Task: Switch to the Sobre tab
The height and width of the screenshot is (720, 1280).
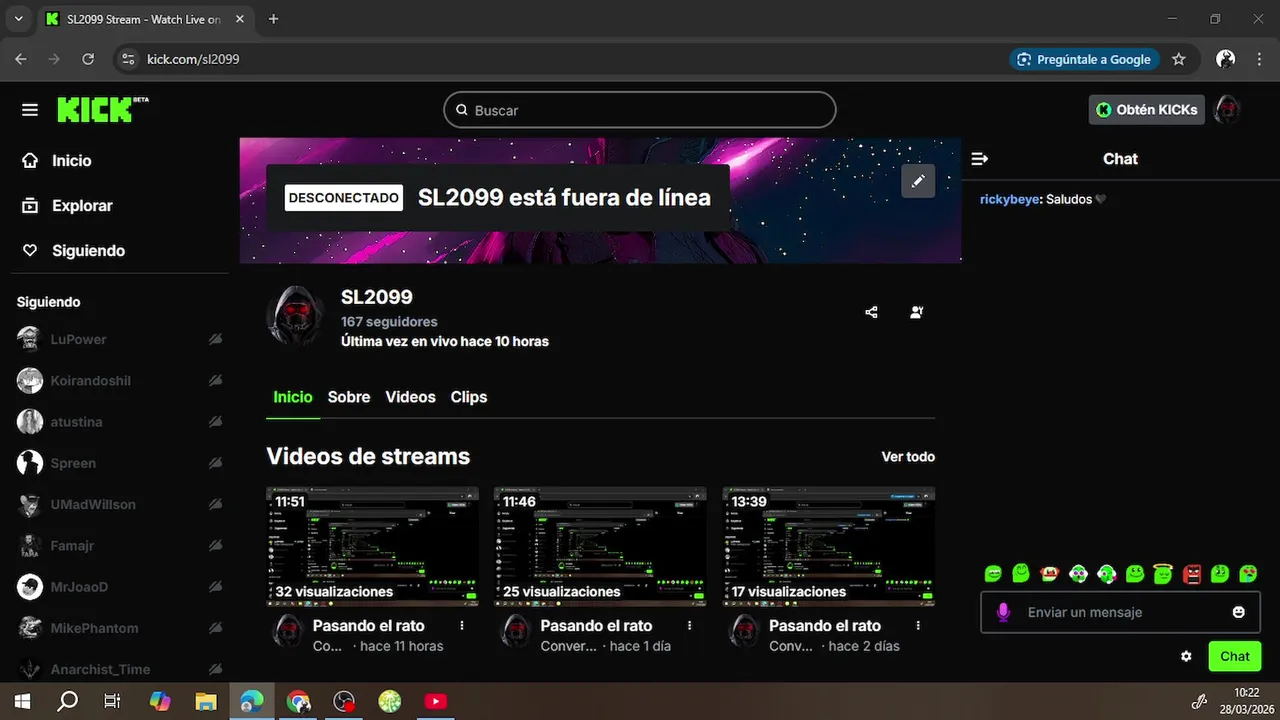Action: pos(349,397)
